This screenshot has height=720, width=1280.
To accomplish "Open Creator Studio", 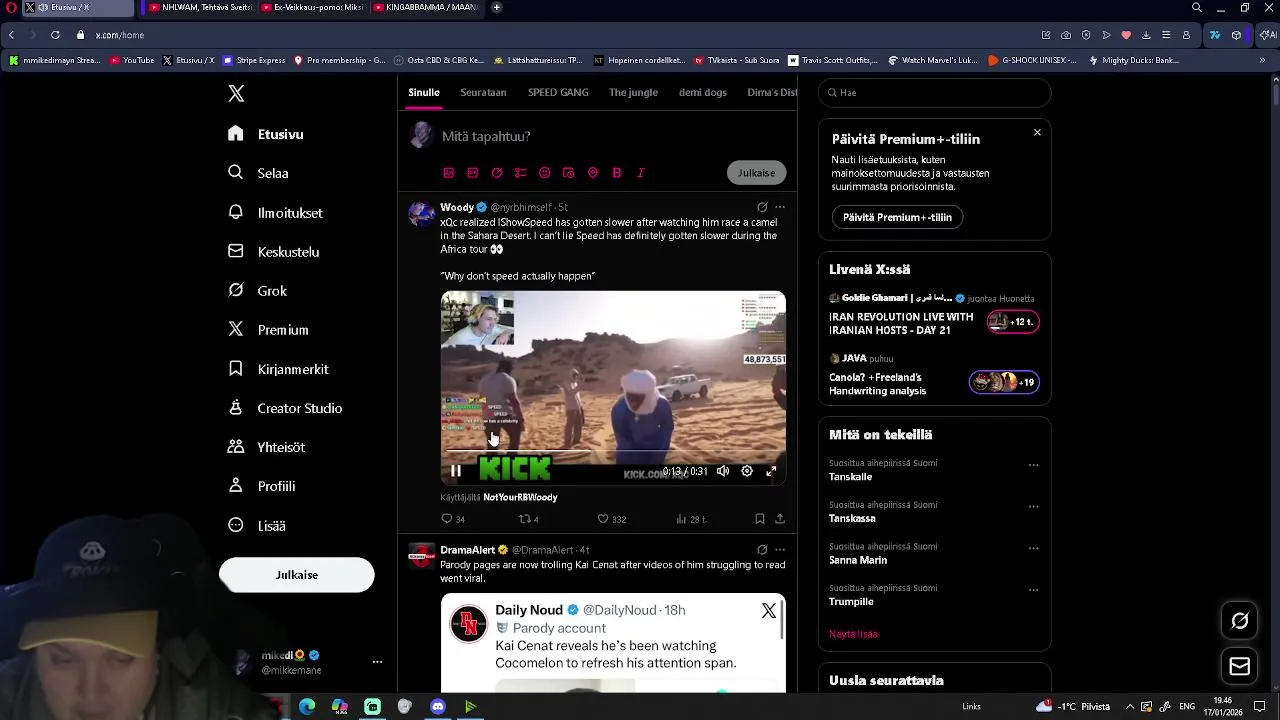I will click(285, 408).
